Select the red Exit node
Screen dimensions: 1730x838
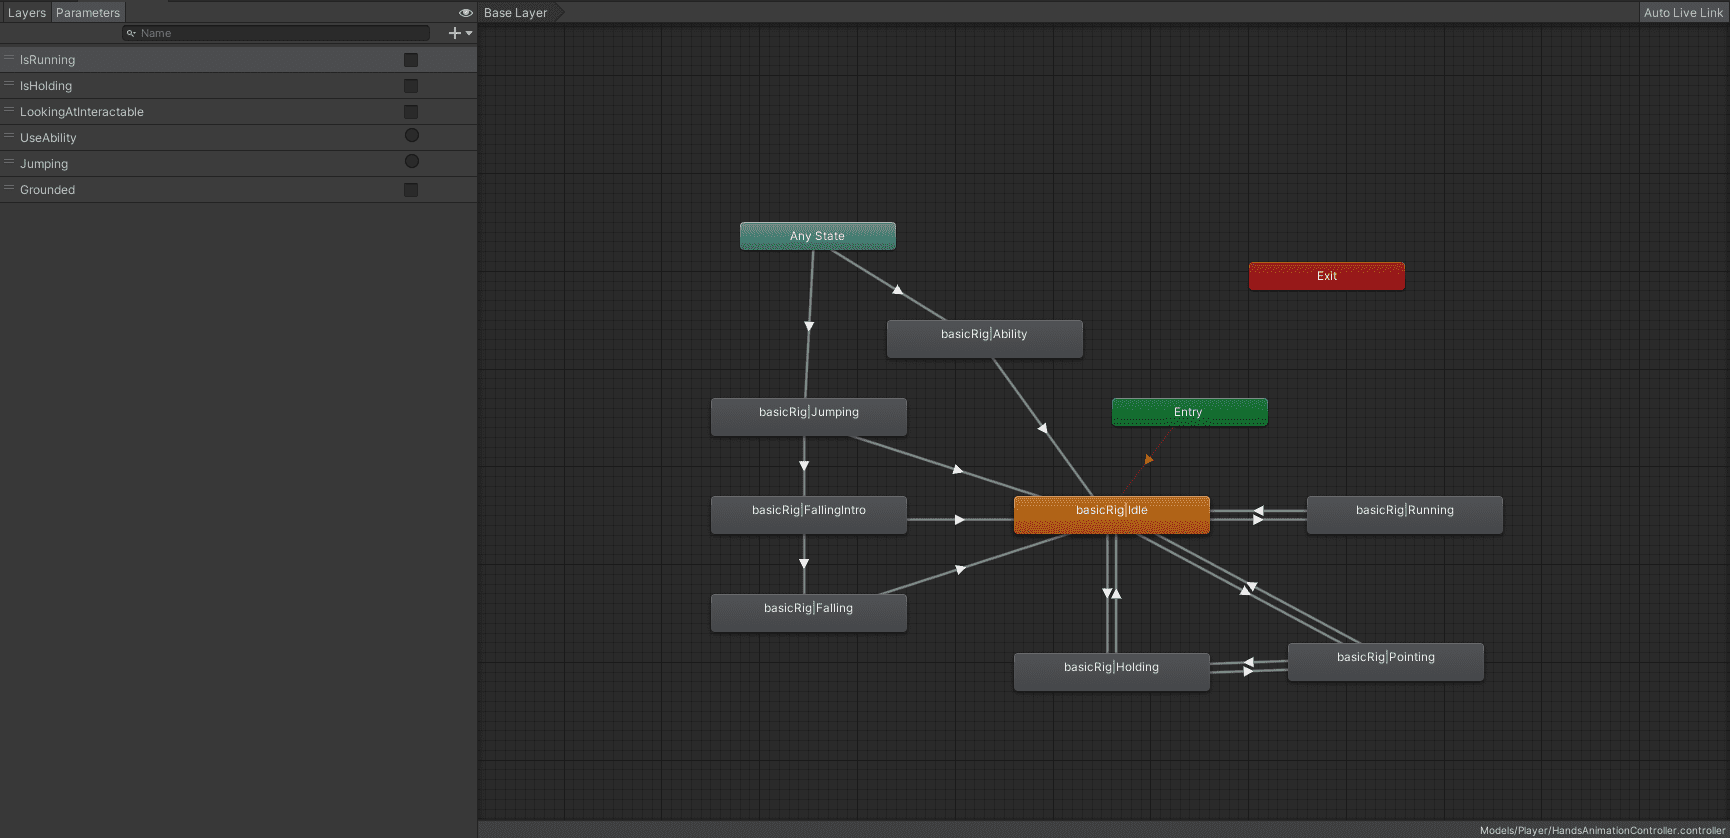pos(1326,276)
